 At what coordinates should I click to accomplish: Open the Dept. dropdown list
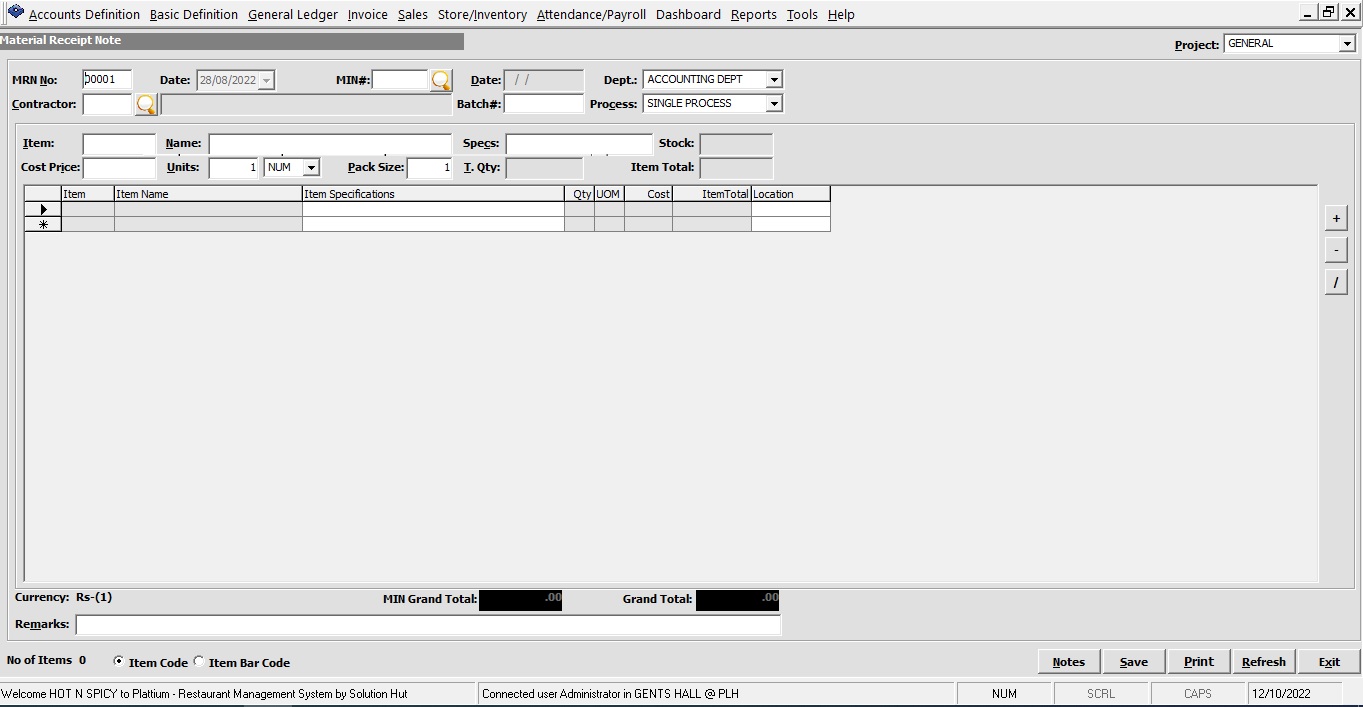[x=774, y=80]
